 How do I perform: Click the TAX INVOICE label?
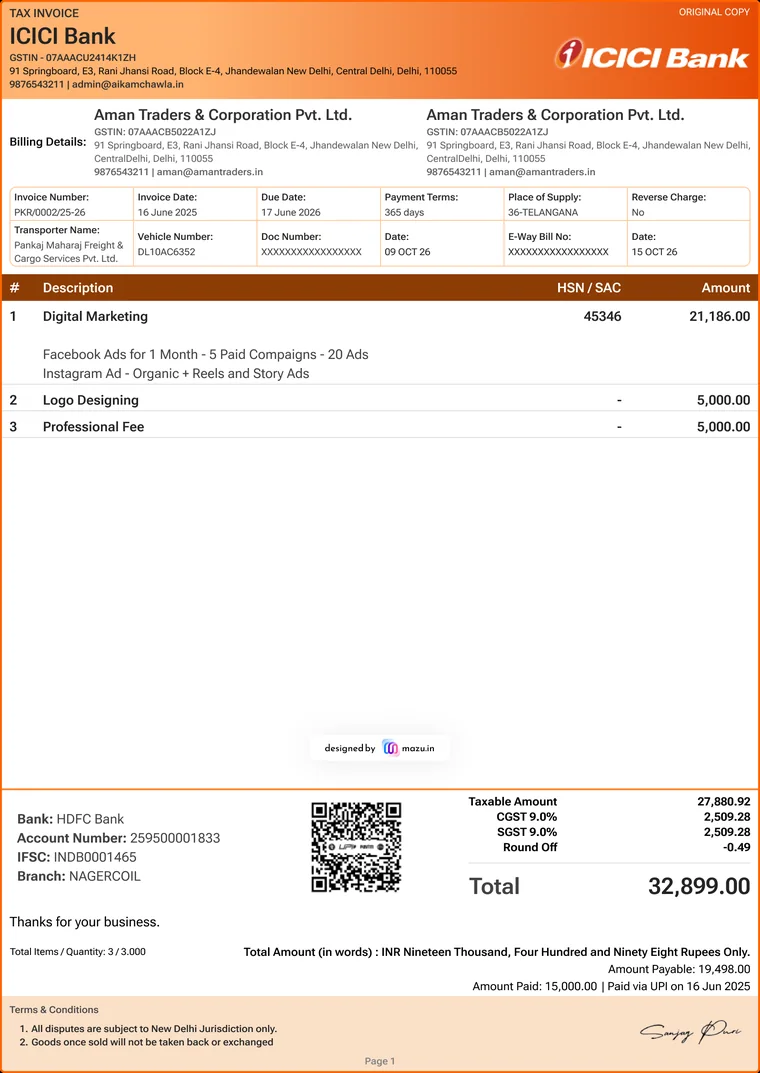(x=44, y=12)
